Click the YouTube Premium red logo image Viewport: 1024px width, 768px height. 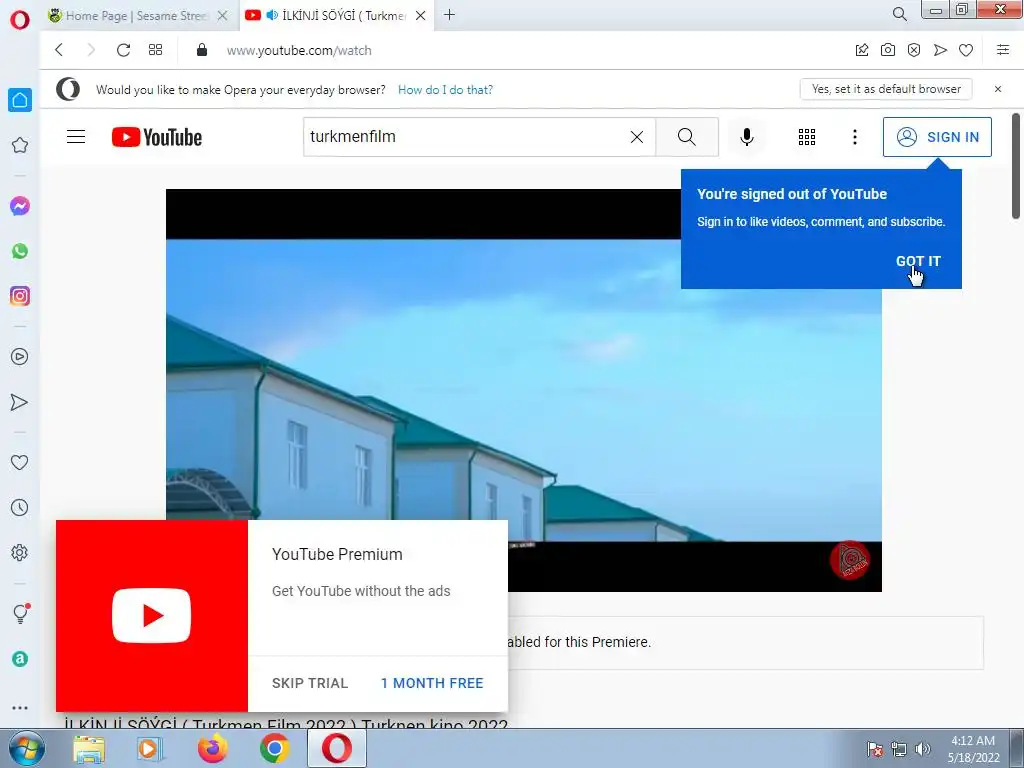(x=152, y=615)
